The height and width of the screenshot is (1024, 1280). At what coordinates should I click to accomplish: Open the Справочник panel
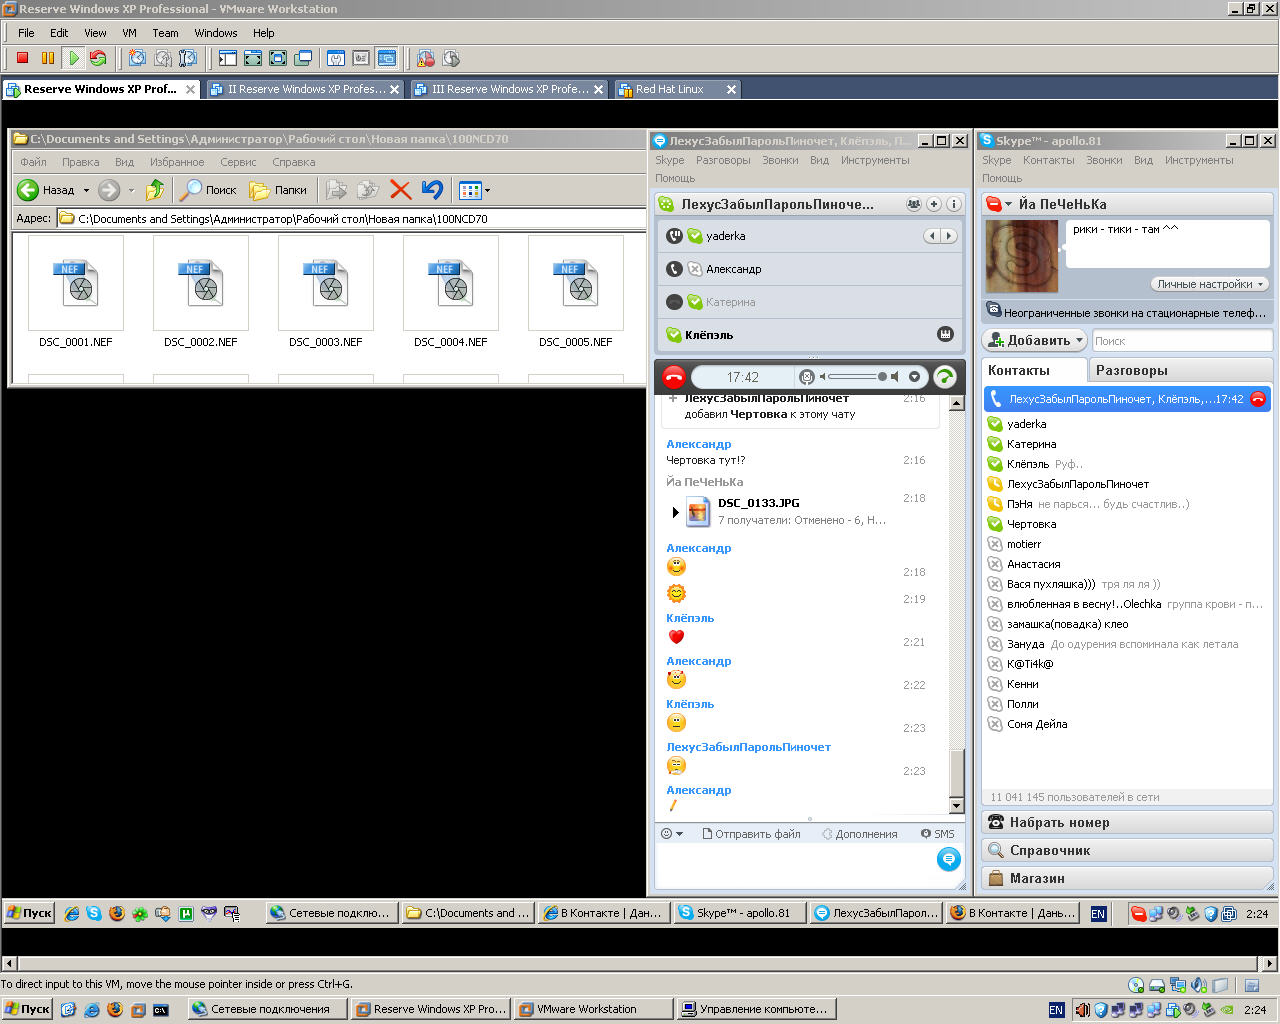[1127, 850]
